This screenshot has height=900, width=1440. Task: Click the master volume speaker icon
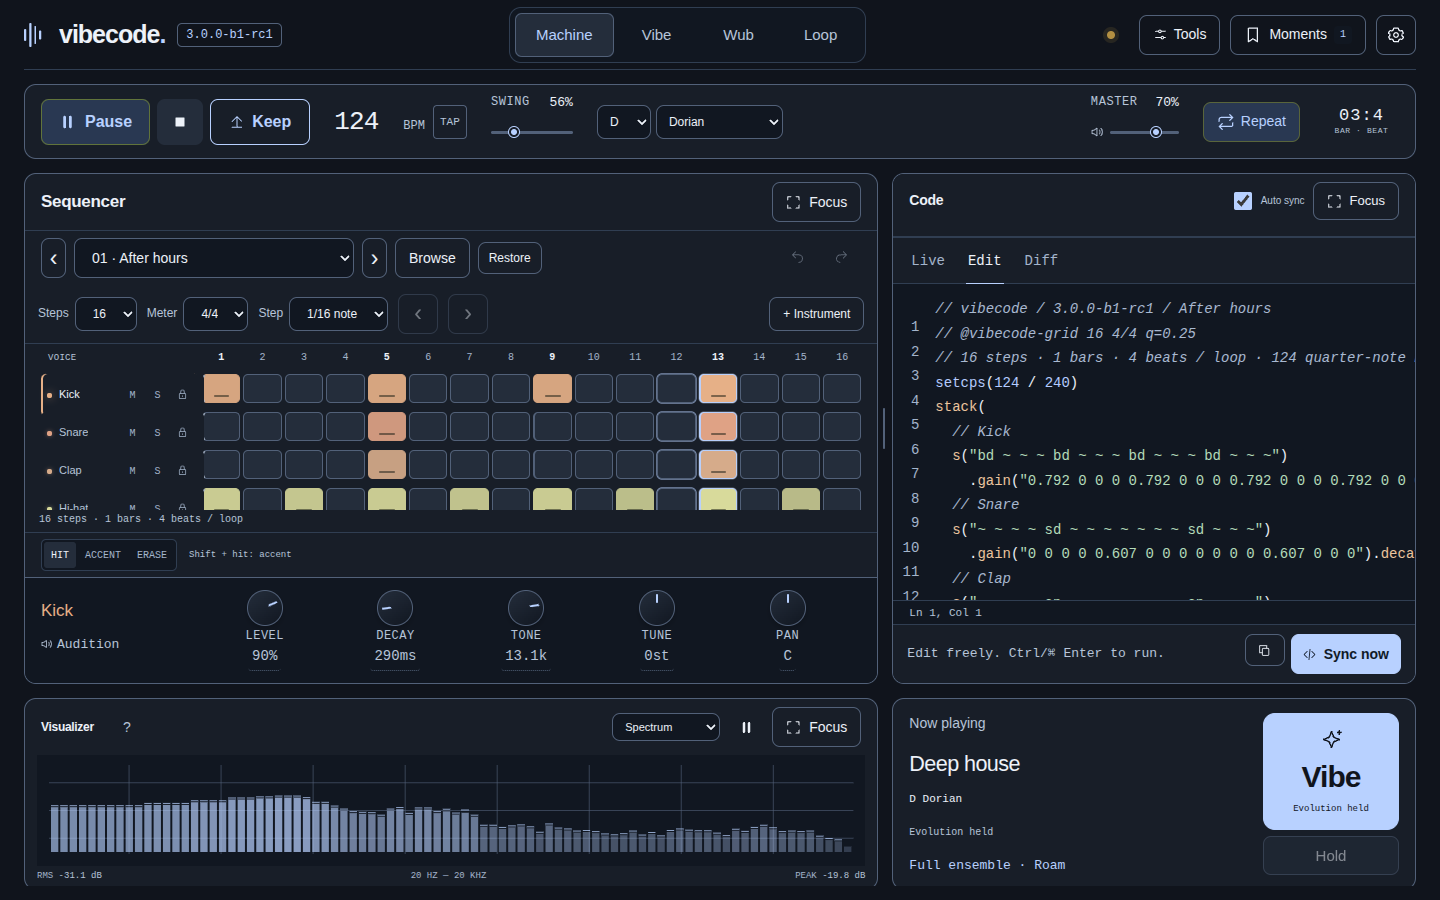point(1097,132)
